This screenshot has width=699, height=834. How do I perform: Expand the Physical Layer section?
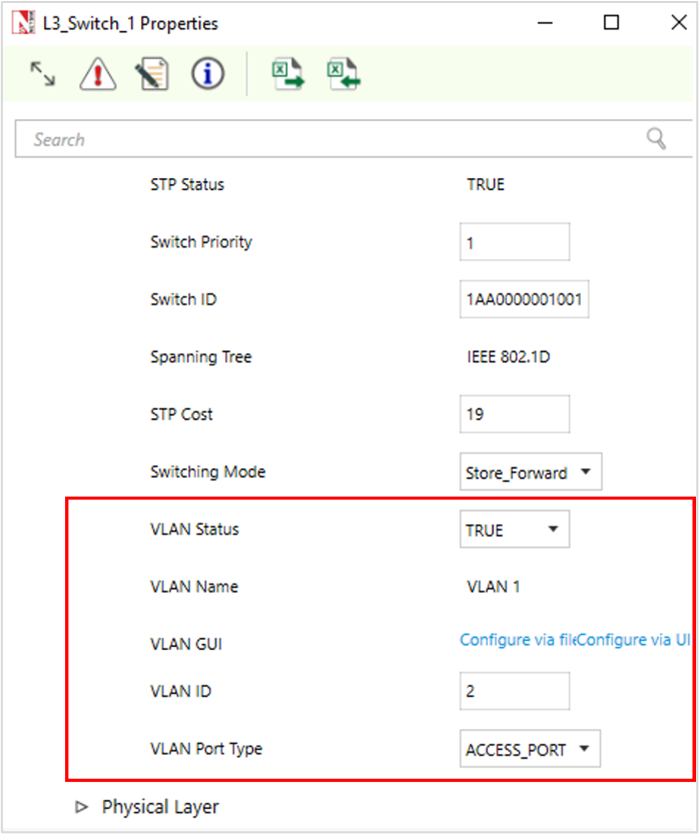pyautogui.click(x=82, y=807)
